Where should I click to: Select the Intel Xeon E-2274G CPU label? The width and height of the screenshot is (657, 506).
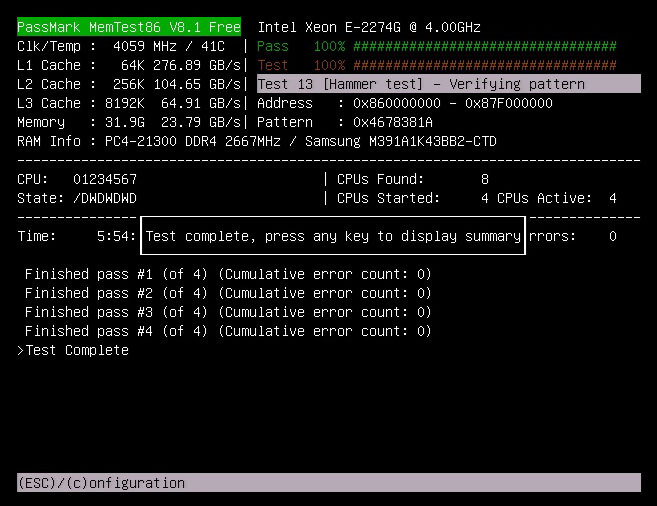click(x=369, y=27)
